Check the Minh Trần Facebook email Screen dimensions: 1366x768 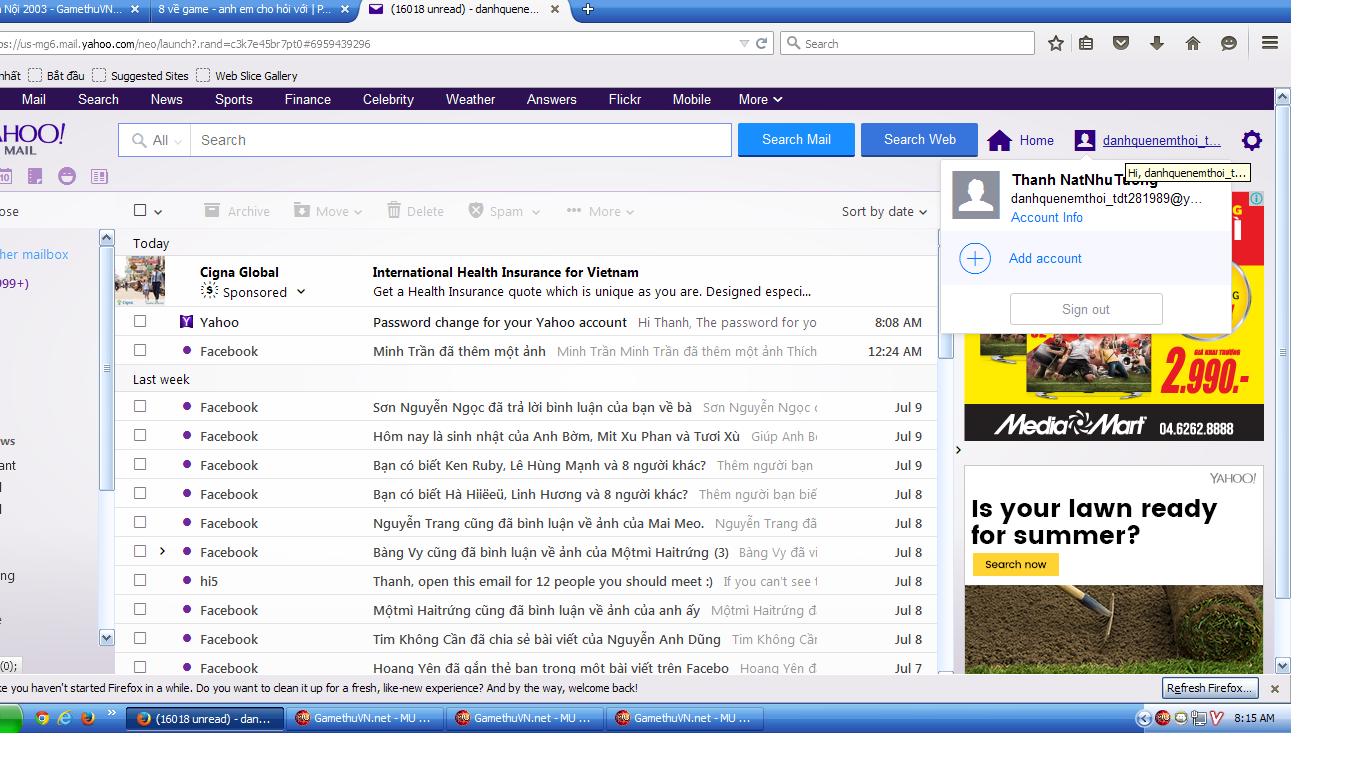tap(140, 350)
